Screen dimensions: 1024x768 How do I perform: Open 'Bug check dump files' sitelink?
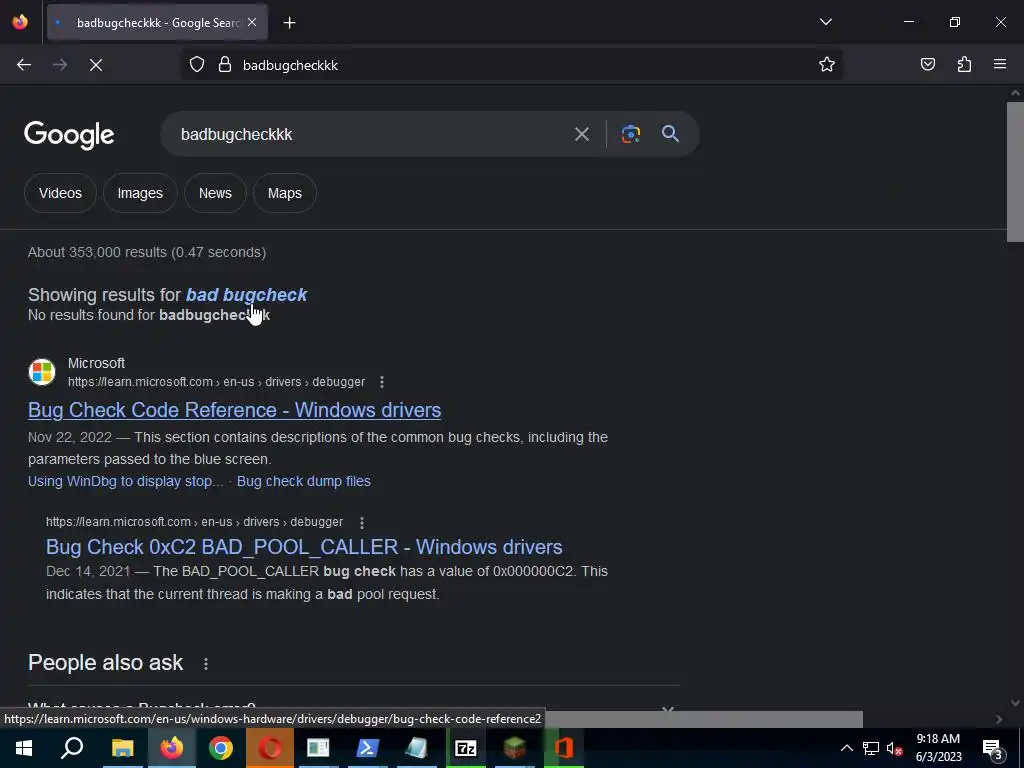pyautogui.click(x=304, y=481)
